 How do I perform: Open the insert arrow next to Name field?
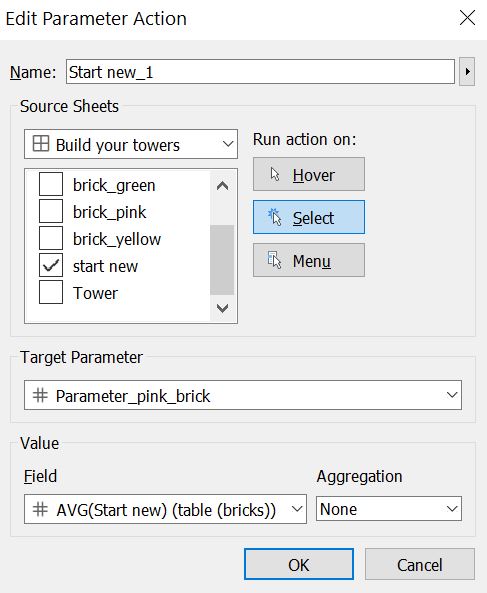tap(467, 71)
